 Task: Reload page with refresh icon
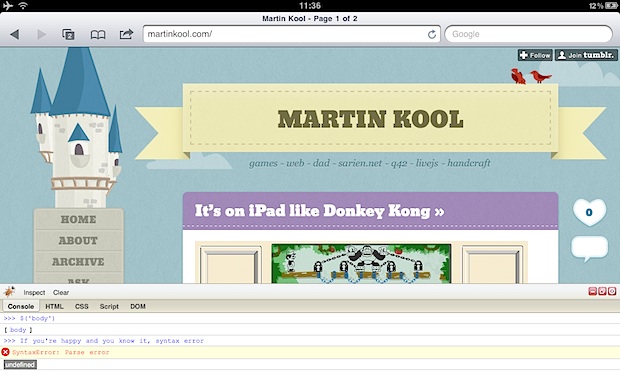pyautogui.click(x=432, y=34)
